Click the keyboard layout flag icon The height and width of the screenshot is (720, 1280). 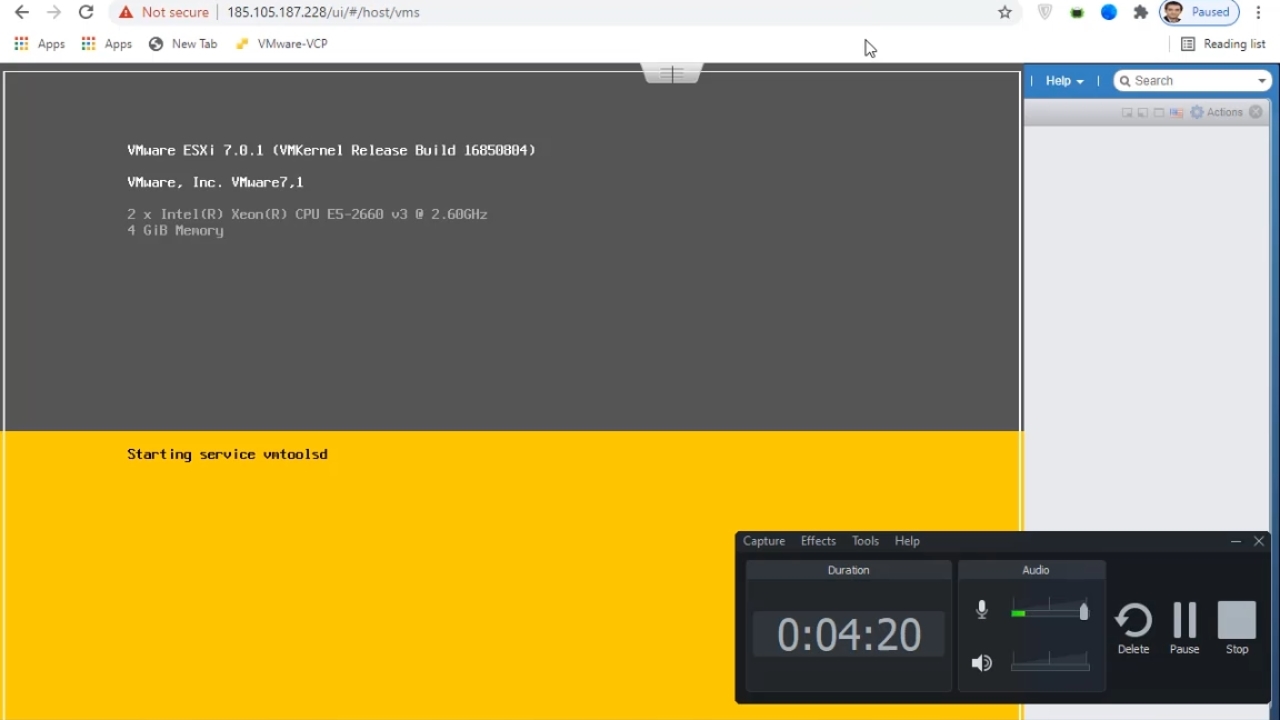pyautogui.click(x=1176, y=113)
